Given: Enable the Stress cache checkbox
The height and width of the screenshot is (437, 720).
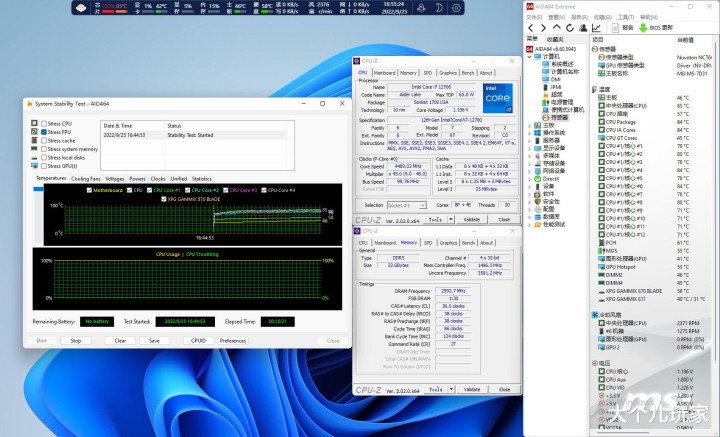Looking at the screenshot, I should tap(44, 140).
